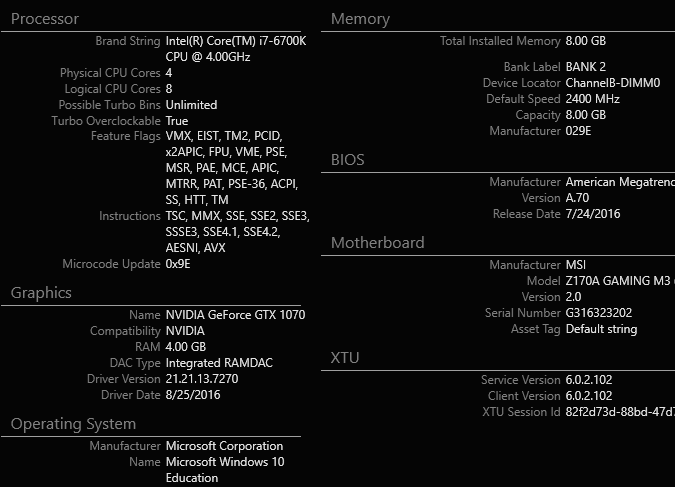Click the Memory section heading

(x=360, y=19)
